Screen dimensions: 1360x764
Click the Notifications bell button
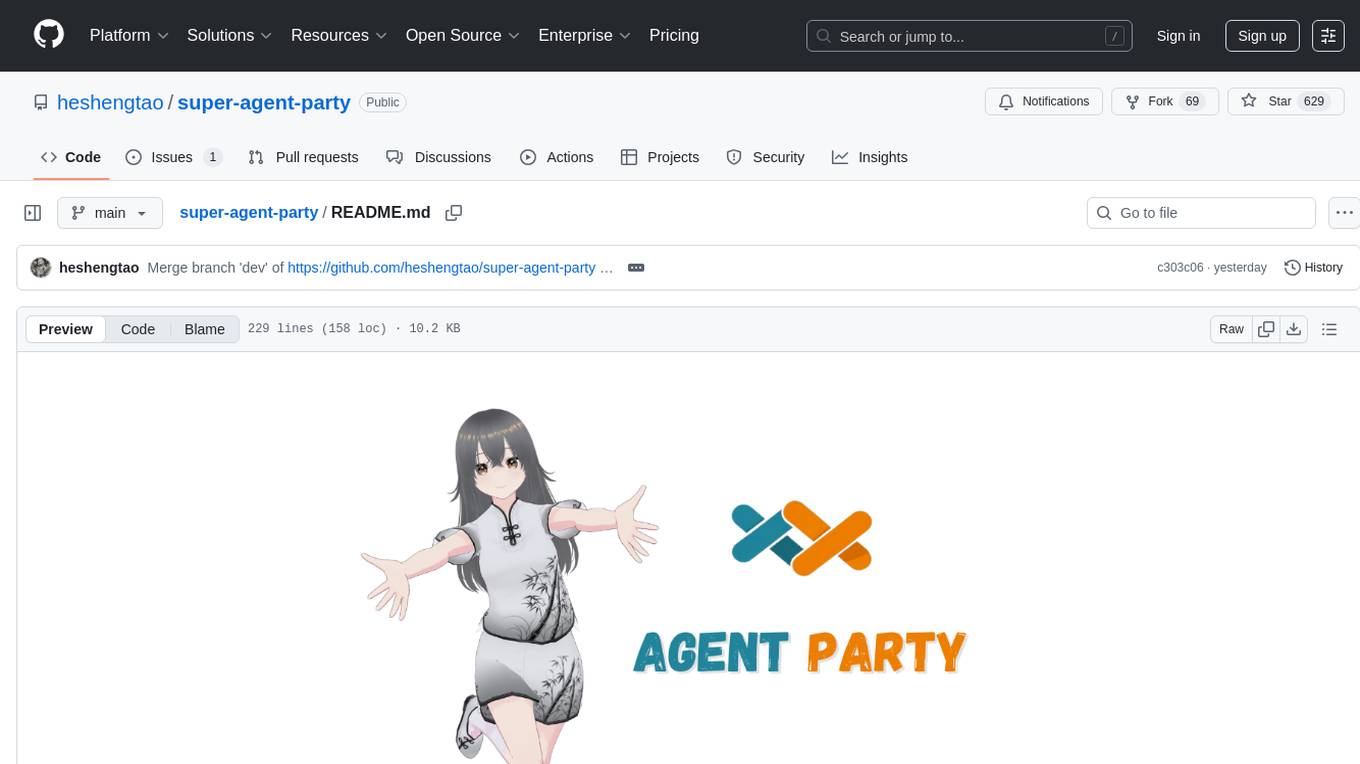click(1044, 102)
